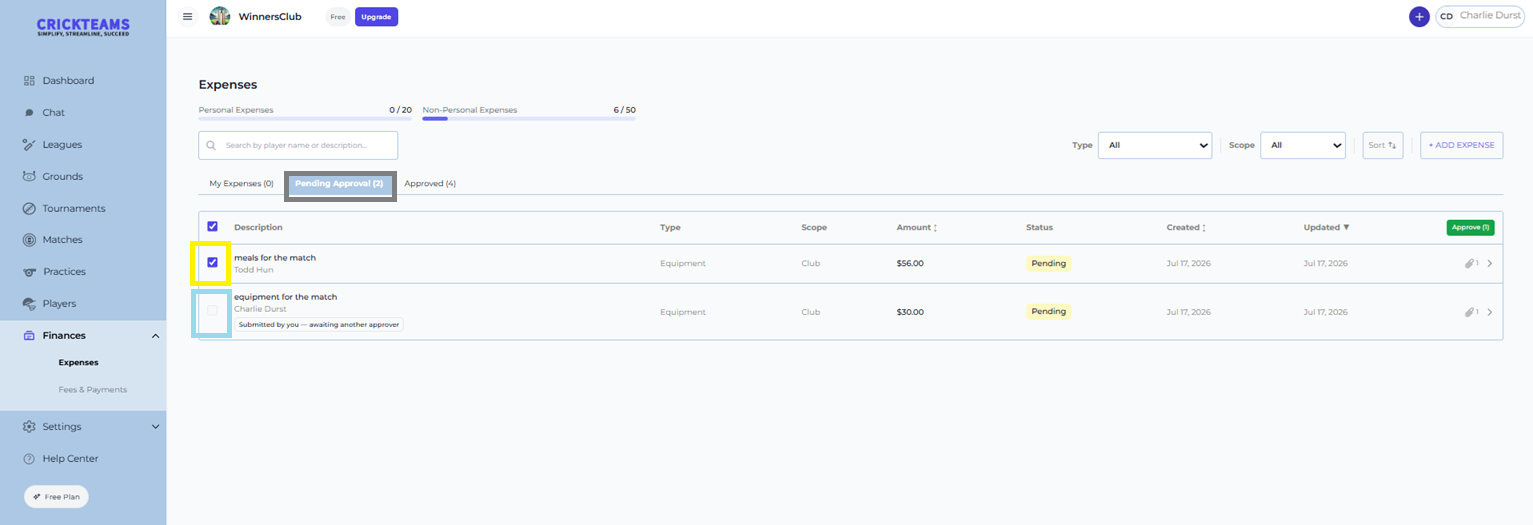This screenshot has width=1533, height=525.
Task: Uncheck the meals for the match checkbox
Action: [x=212, y=263]
